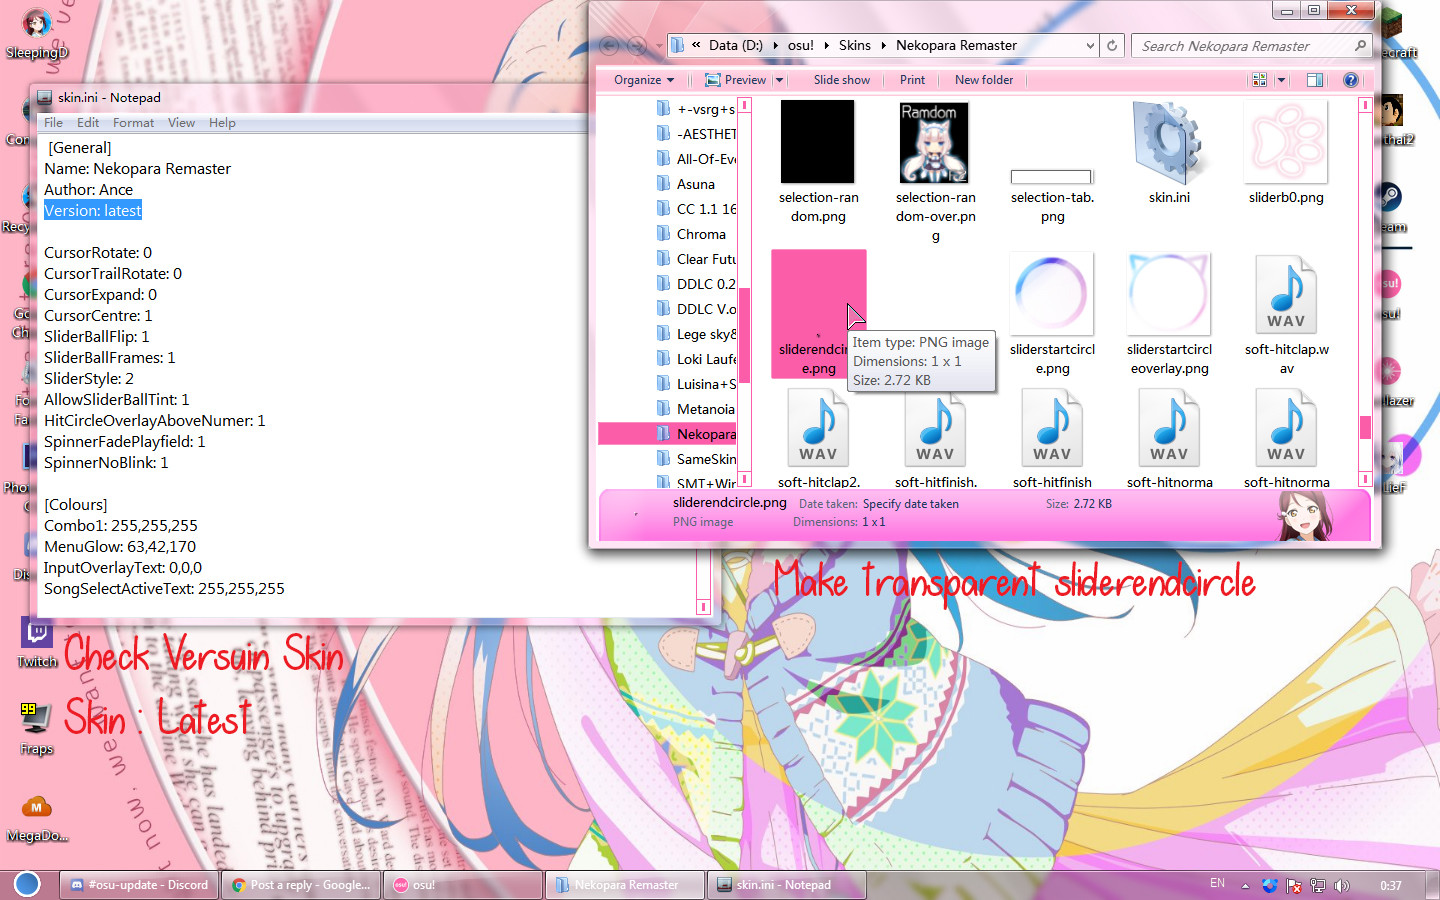The height and width of the screenshot is (900, 1440).
Task: Select Data (D:) in the address path
Action: (x=735, y=45)
